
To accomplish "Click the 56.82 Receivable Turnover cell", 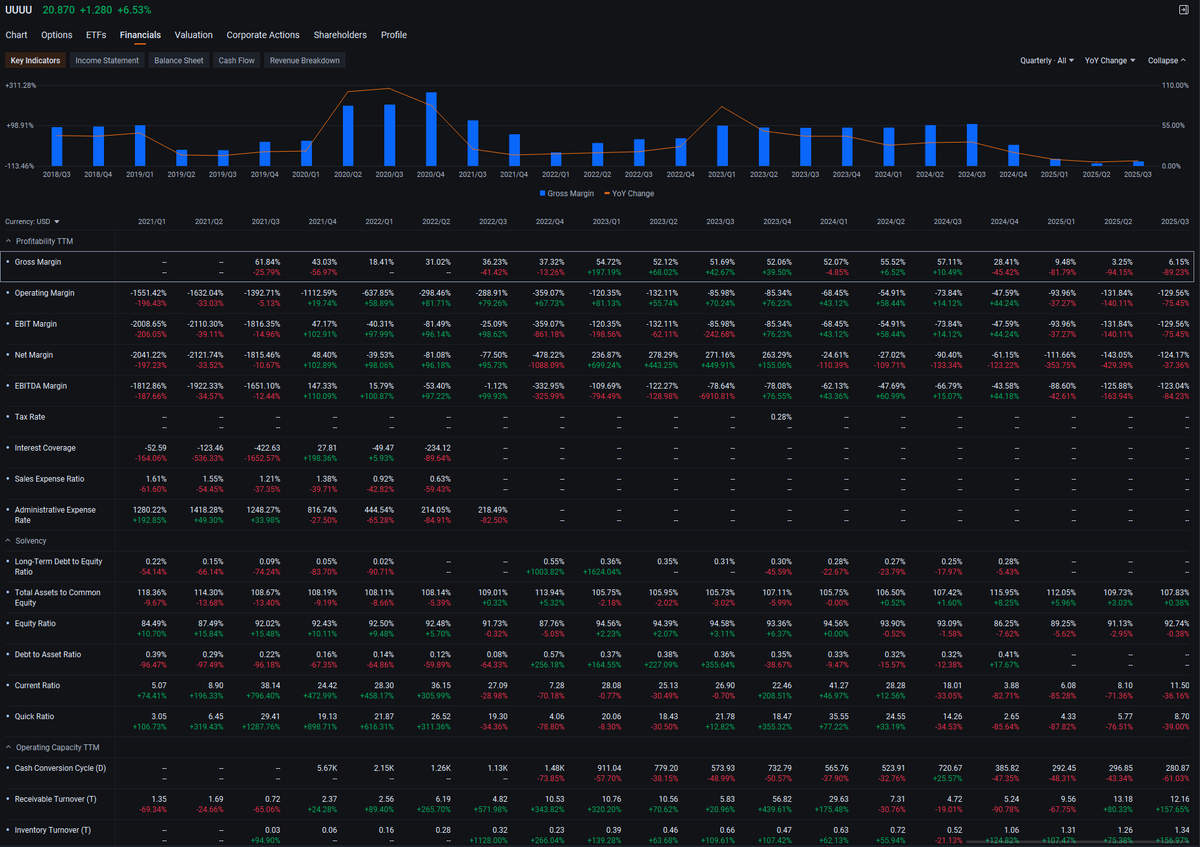I will [x=783, y=799].
